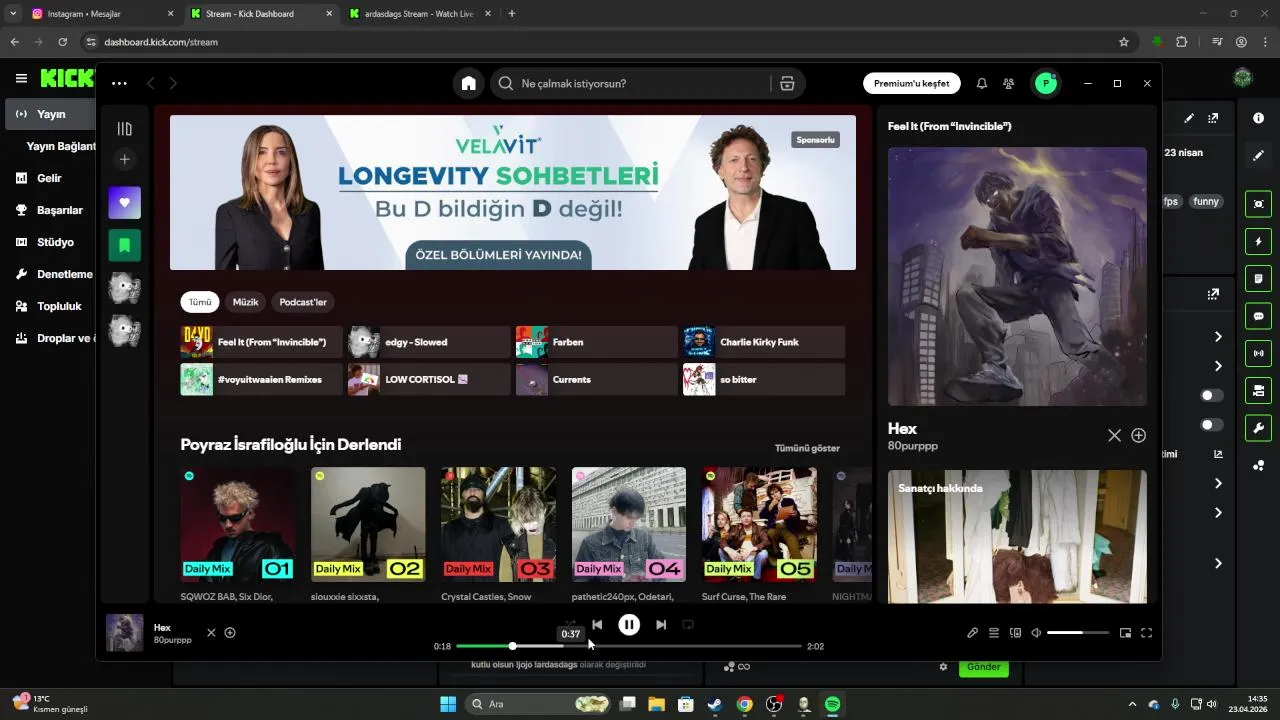This screenshot has width=1280, height=720.
Task: Open Yayın in the Kick sidebar
Action: 50,114
